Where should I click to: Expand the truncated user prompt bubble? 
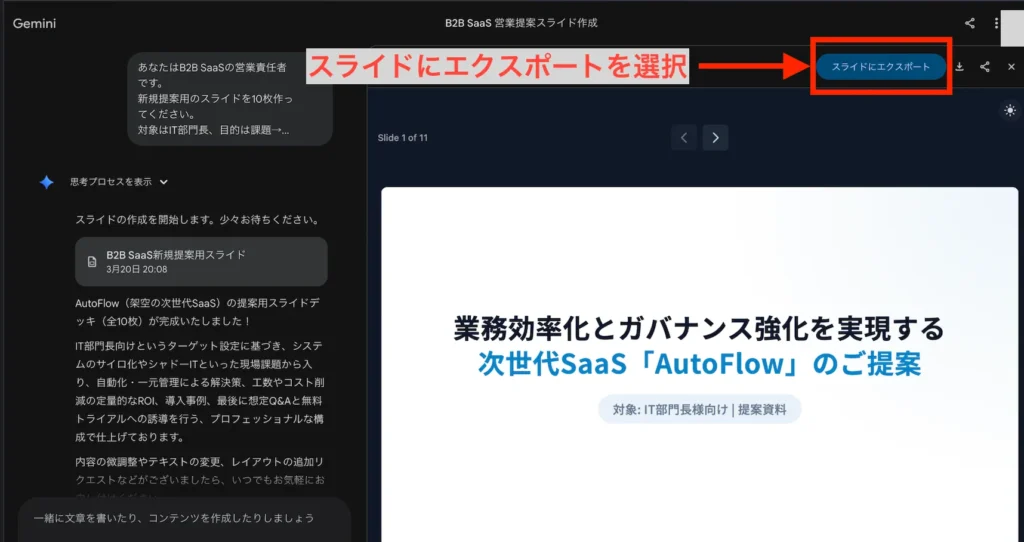click(230, 98)
